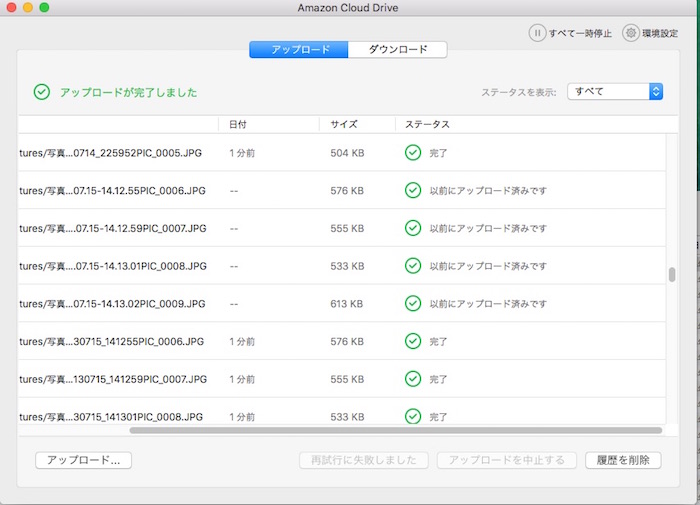This screenshot has height=505, width=700.
Task: Click the 環境設定 label
Action: (x=660, y=33)
